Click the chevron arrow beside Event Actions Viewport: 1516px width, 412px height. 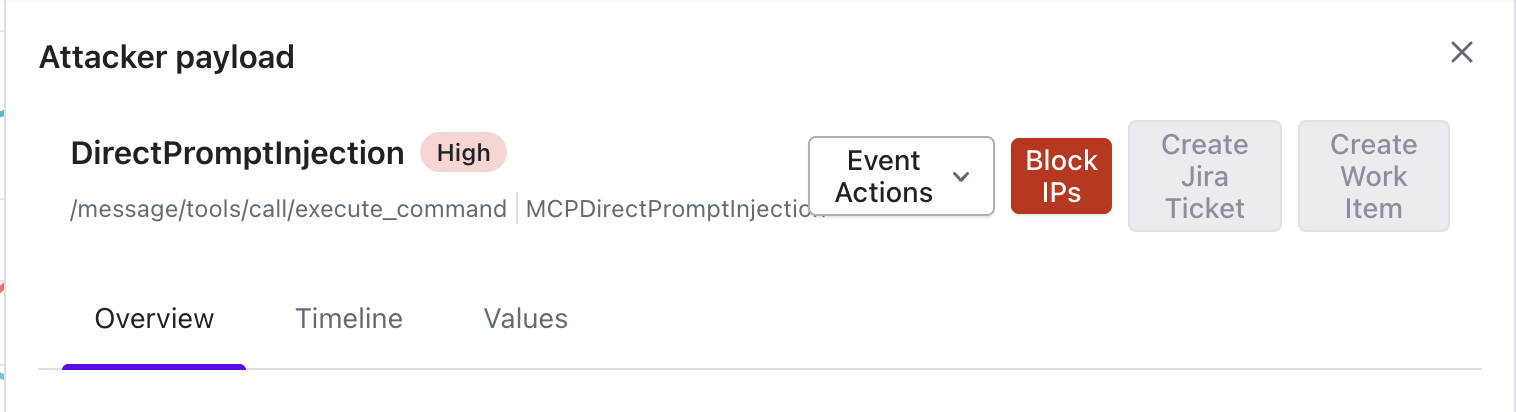961,177
